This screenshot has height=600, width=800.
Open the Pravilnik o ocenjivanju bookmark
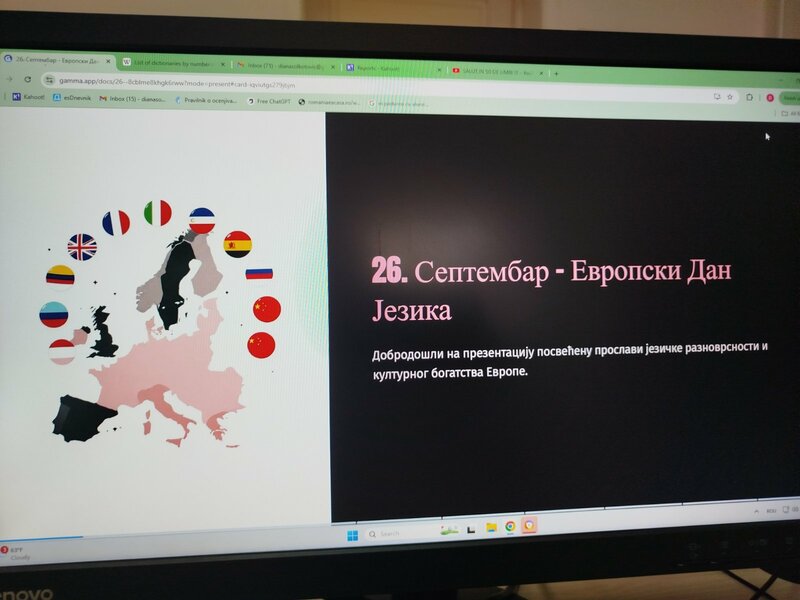pyautogui.click(x=208, y=100)
